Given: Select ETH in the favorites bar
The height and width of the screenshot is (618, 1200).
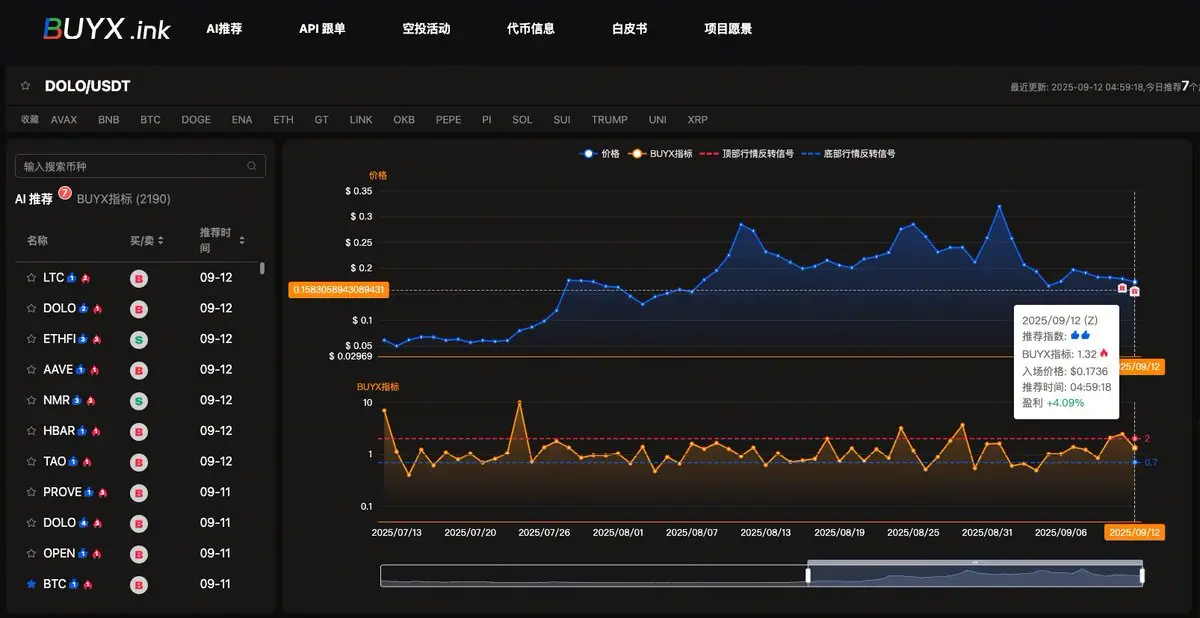Looking at the screenshot, I should click(283, 119).
